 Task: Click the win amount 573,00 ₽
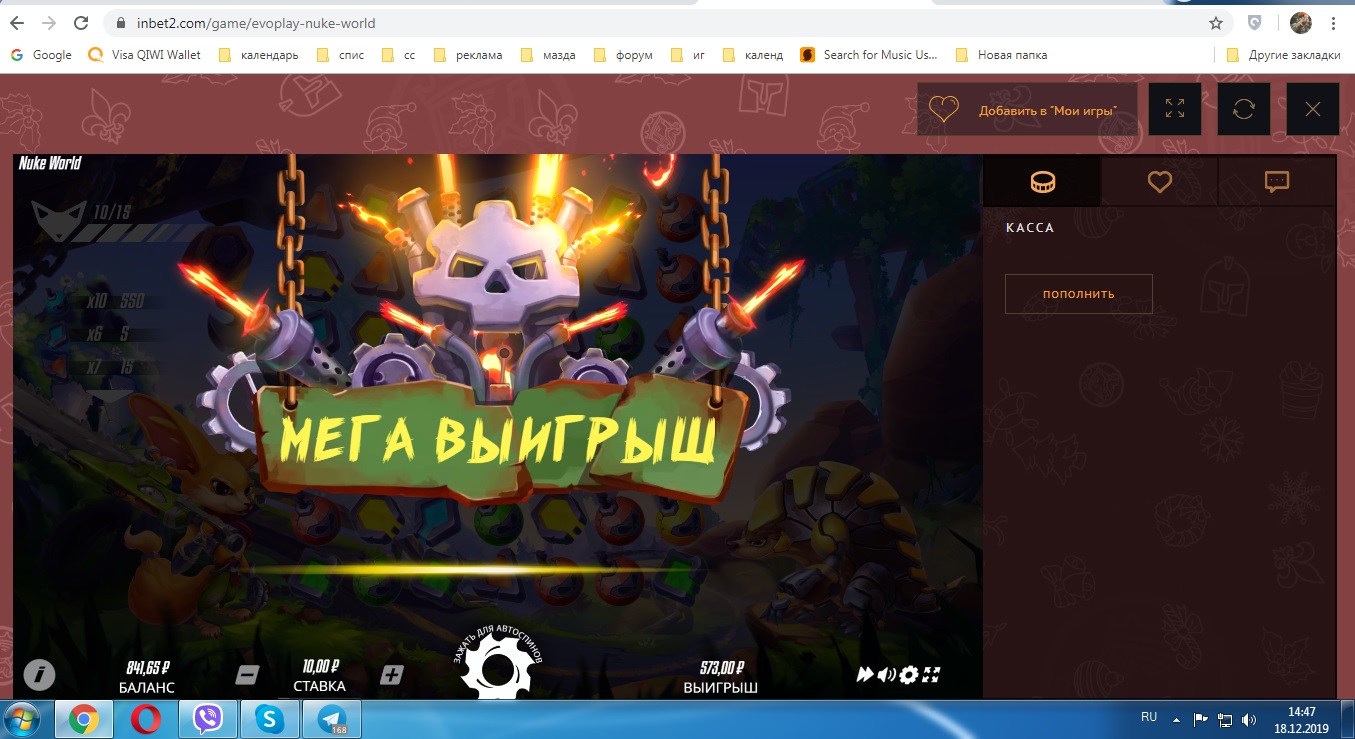point(721,668)
